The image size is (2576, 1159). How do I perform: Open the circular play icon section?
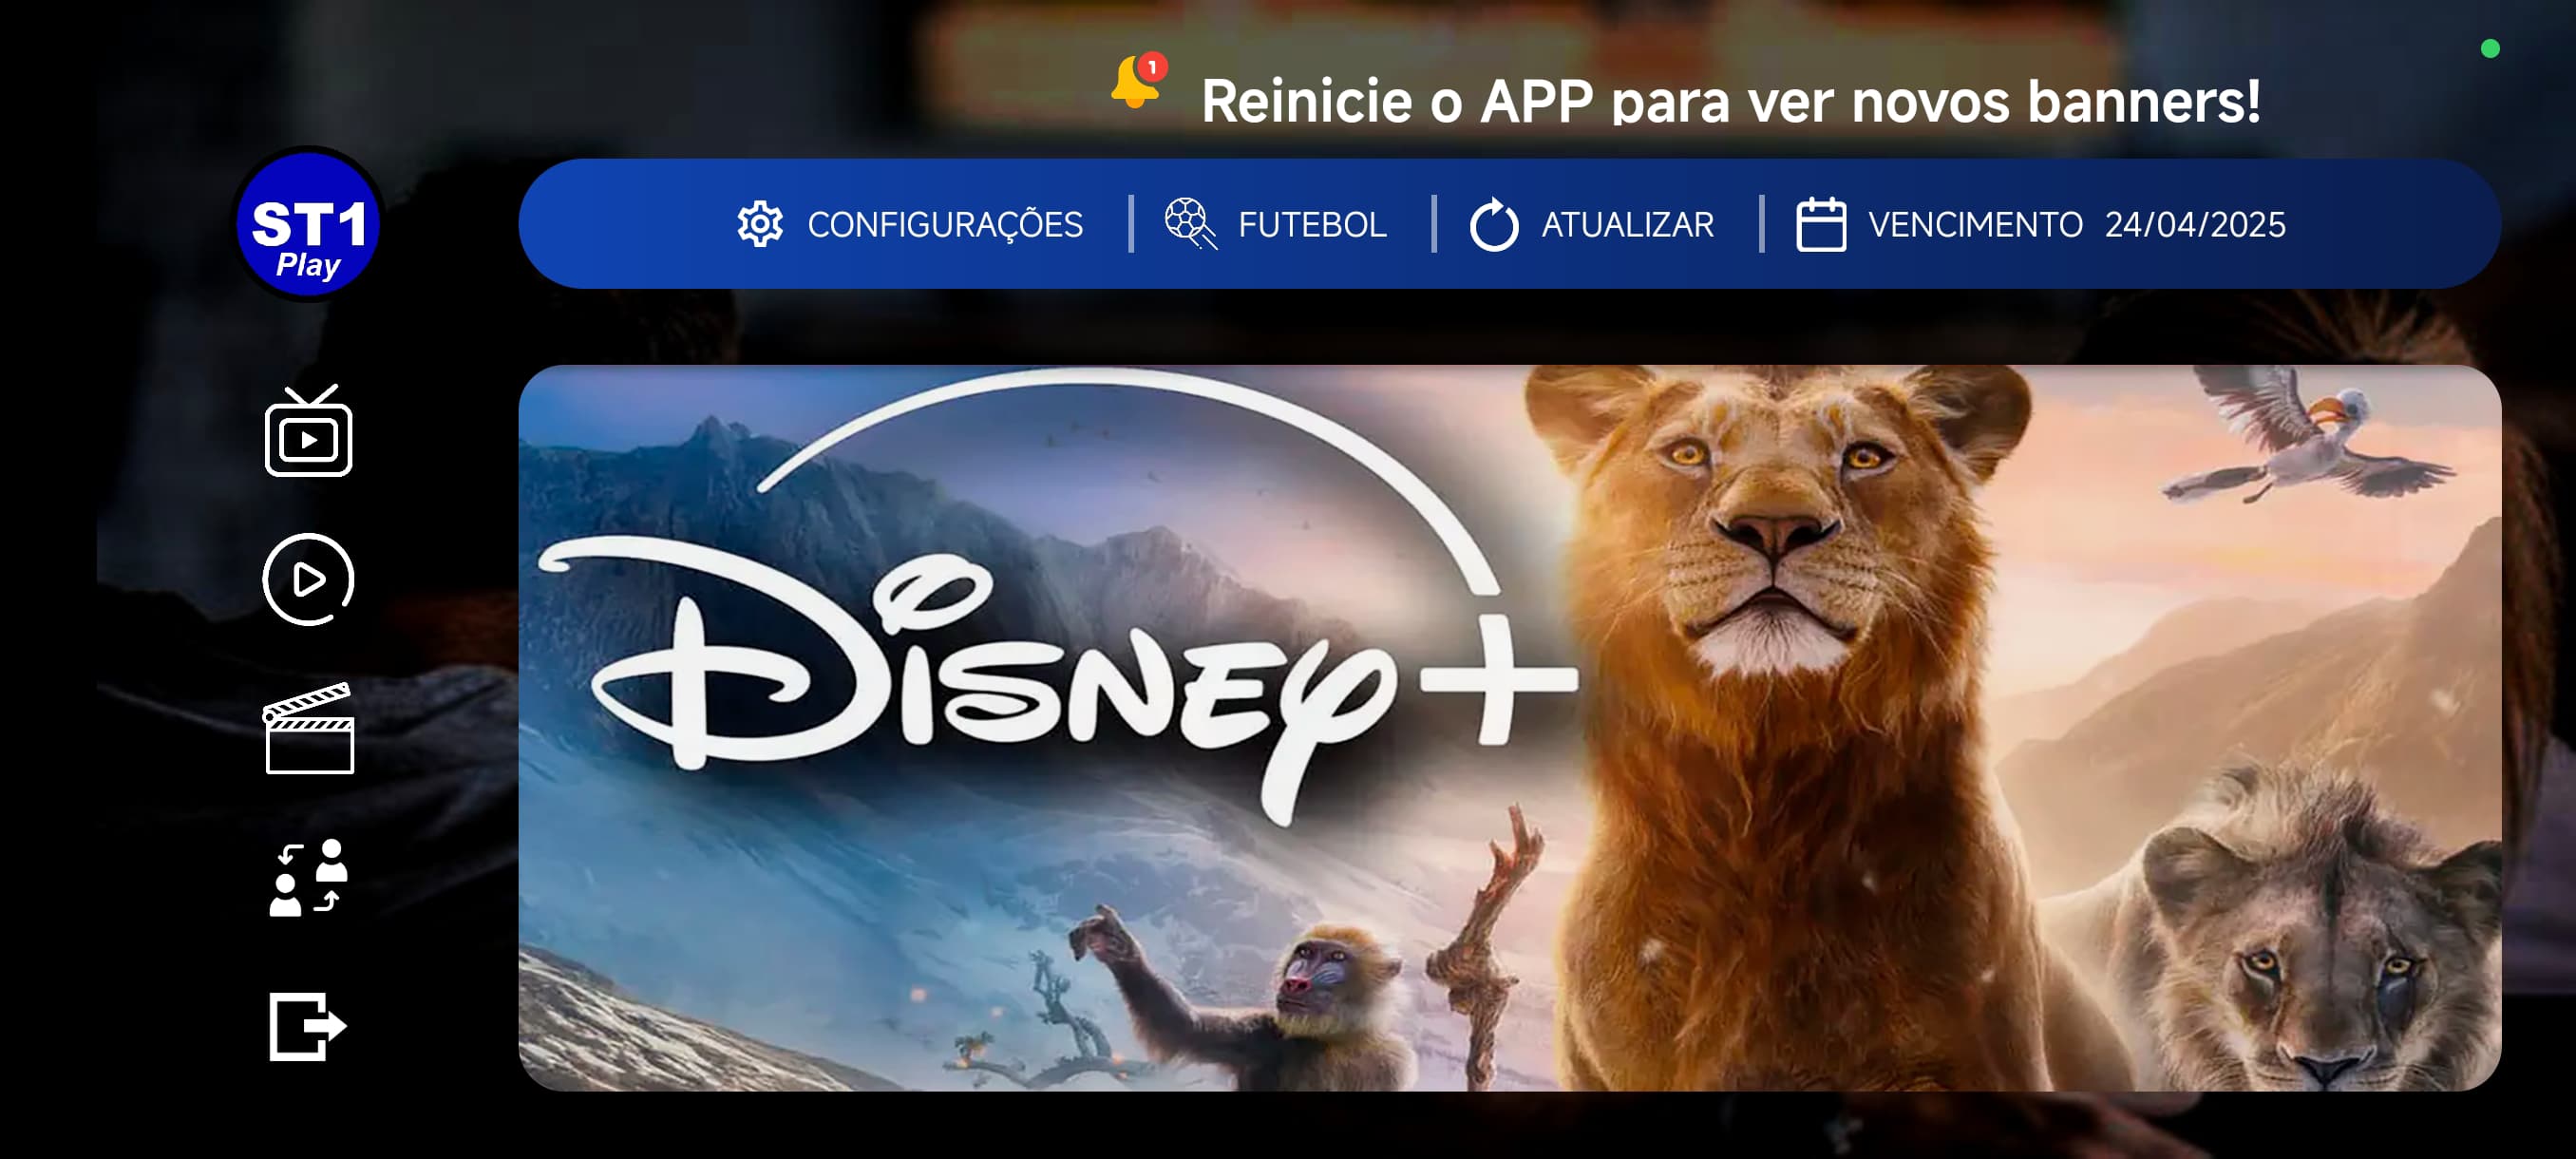309,579
